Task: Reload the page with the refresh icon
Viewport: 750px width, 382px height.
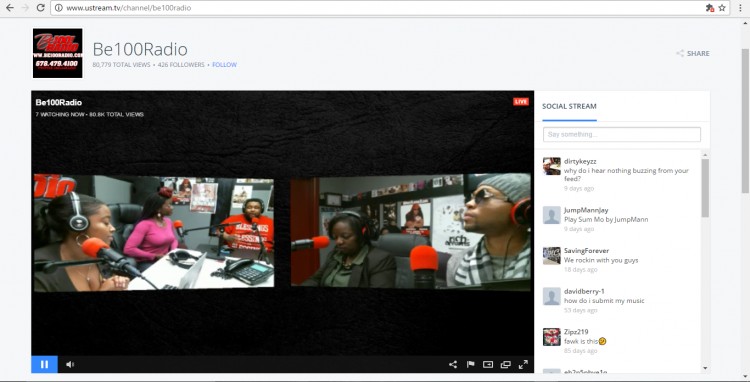Action: (41, 8)
